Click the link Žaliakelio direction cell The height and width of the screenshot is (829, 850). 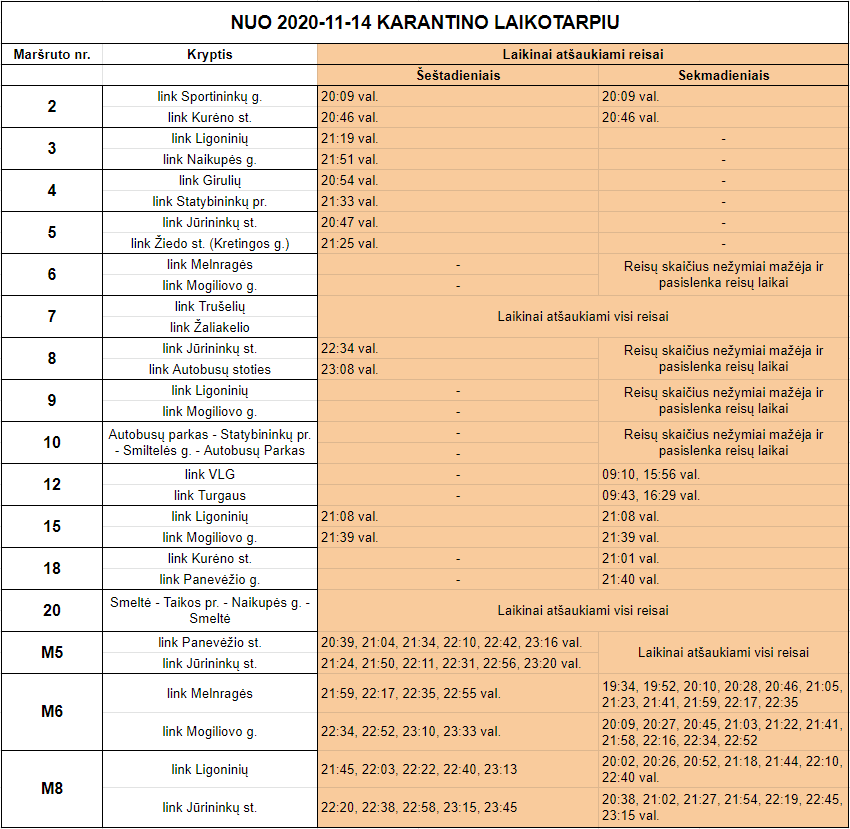tap(210, 327)
